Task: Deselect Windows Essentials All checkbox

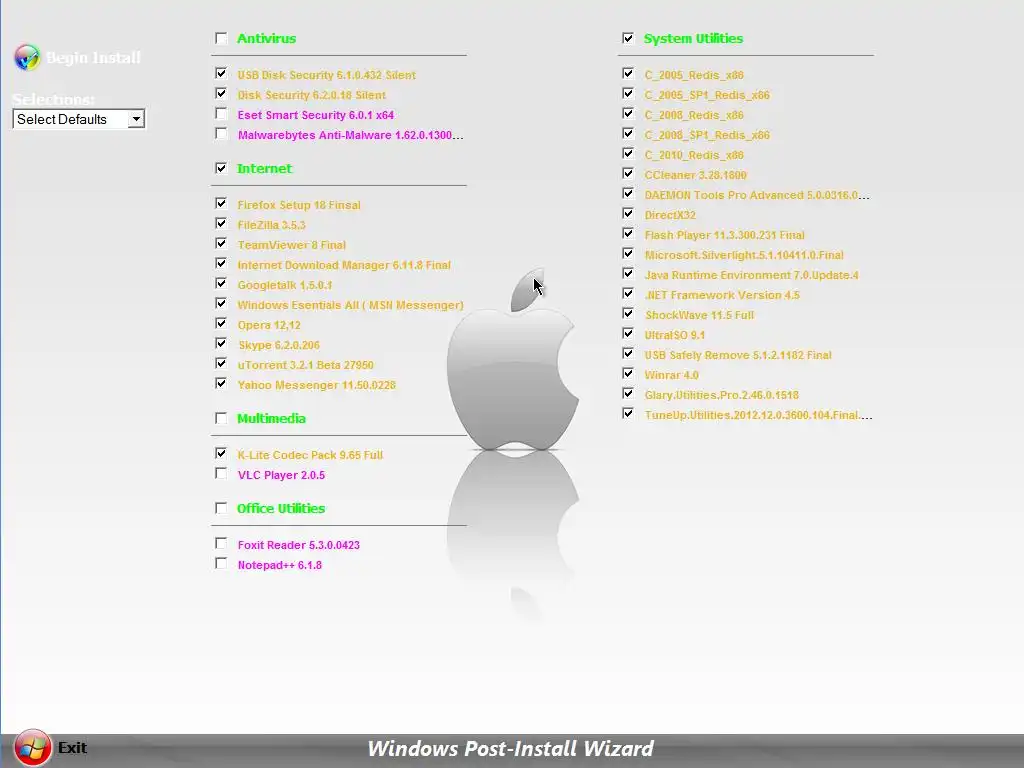Action: click(221, 304)
